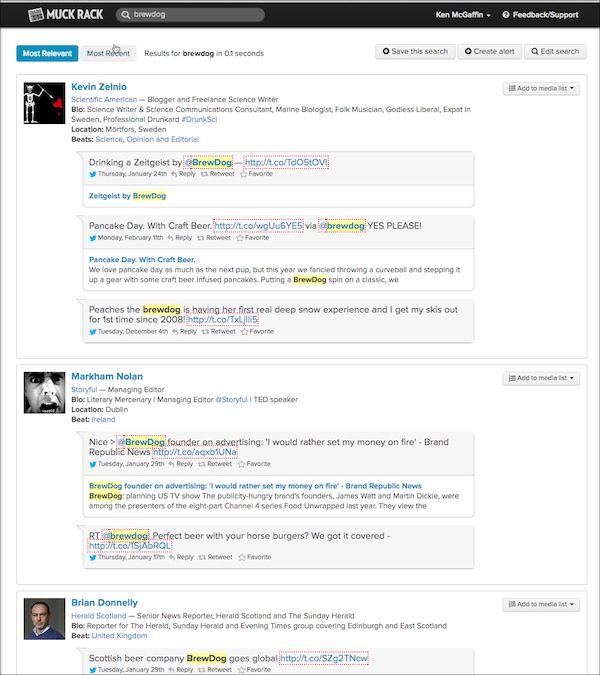Click the Twitter bird icon on Thursday, January 24th tweet

[x=92, y=174]
